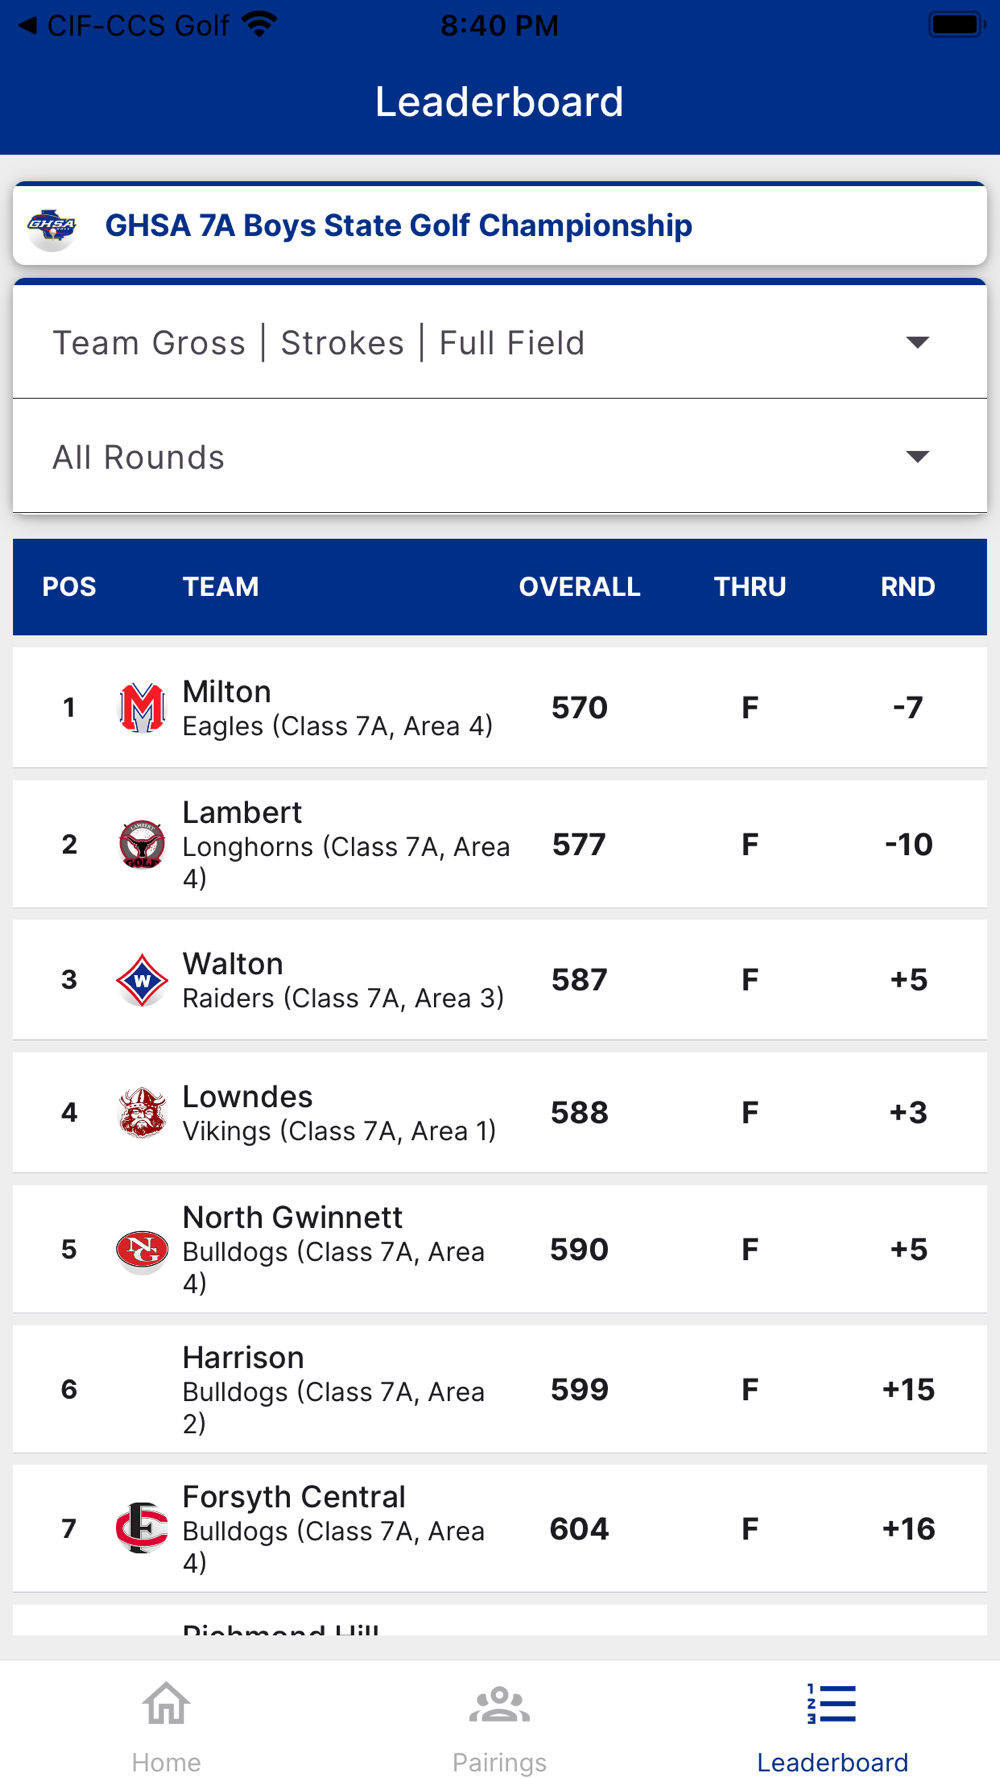Tap the Lowndes Vikings team logo

(141, 1112)
